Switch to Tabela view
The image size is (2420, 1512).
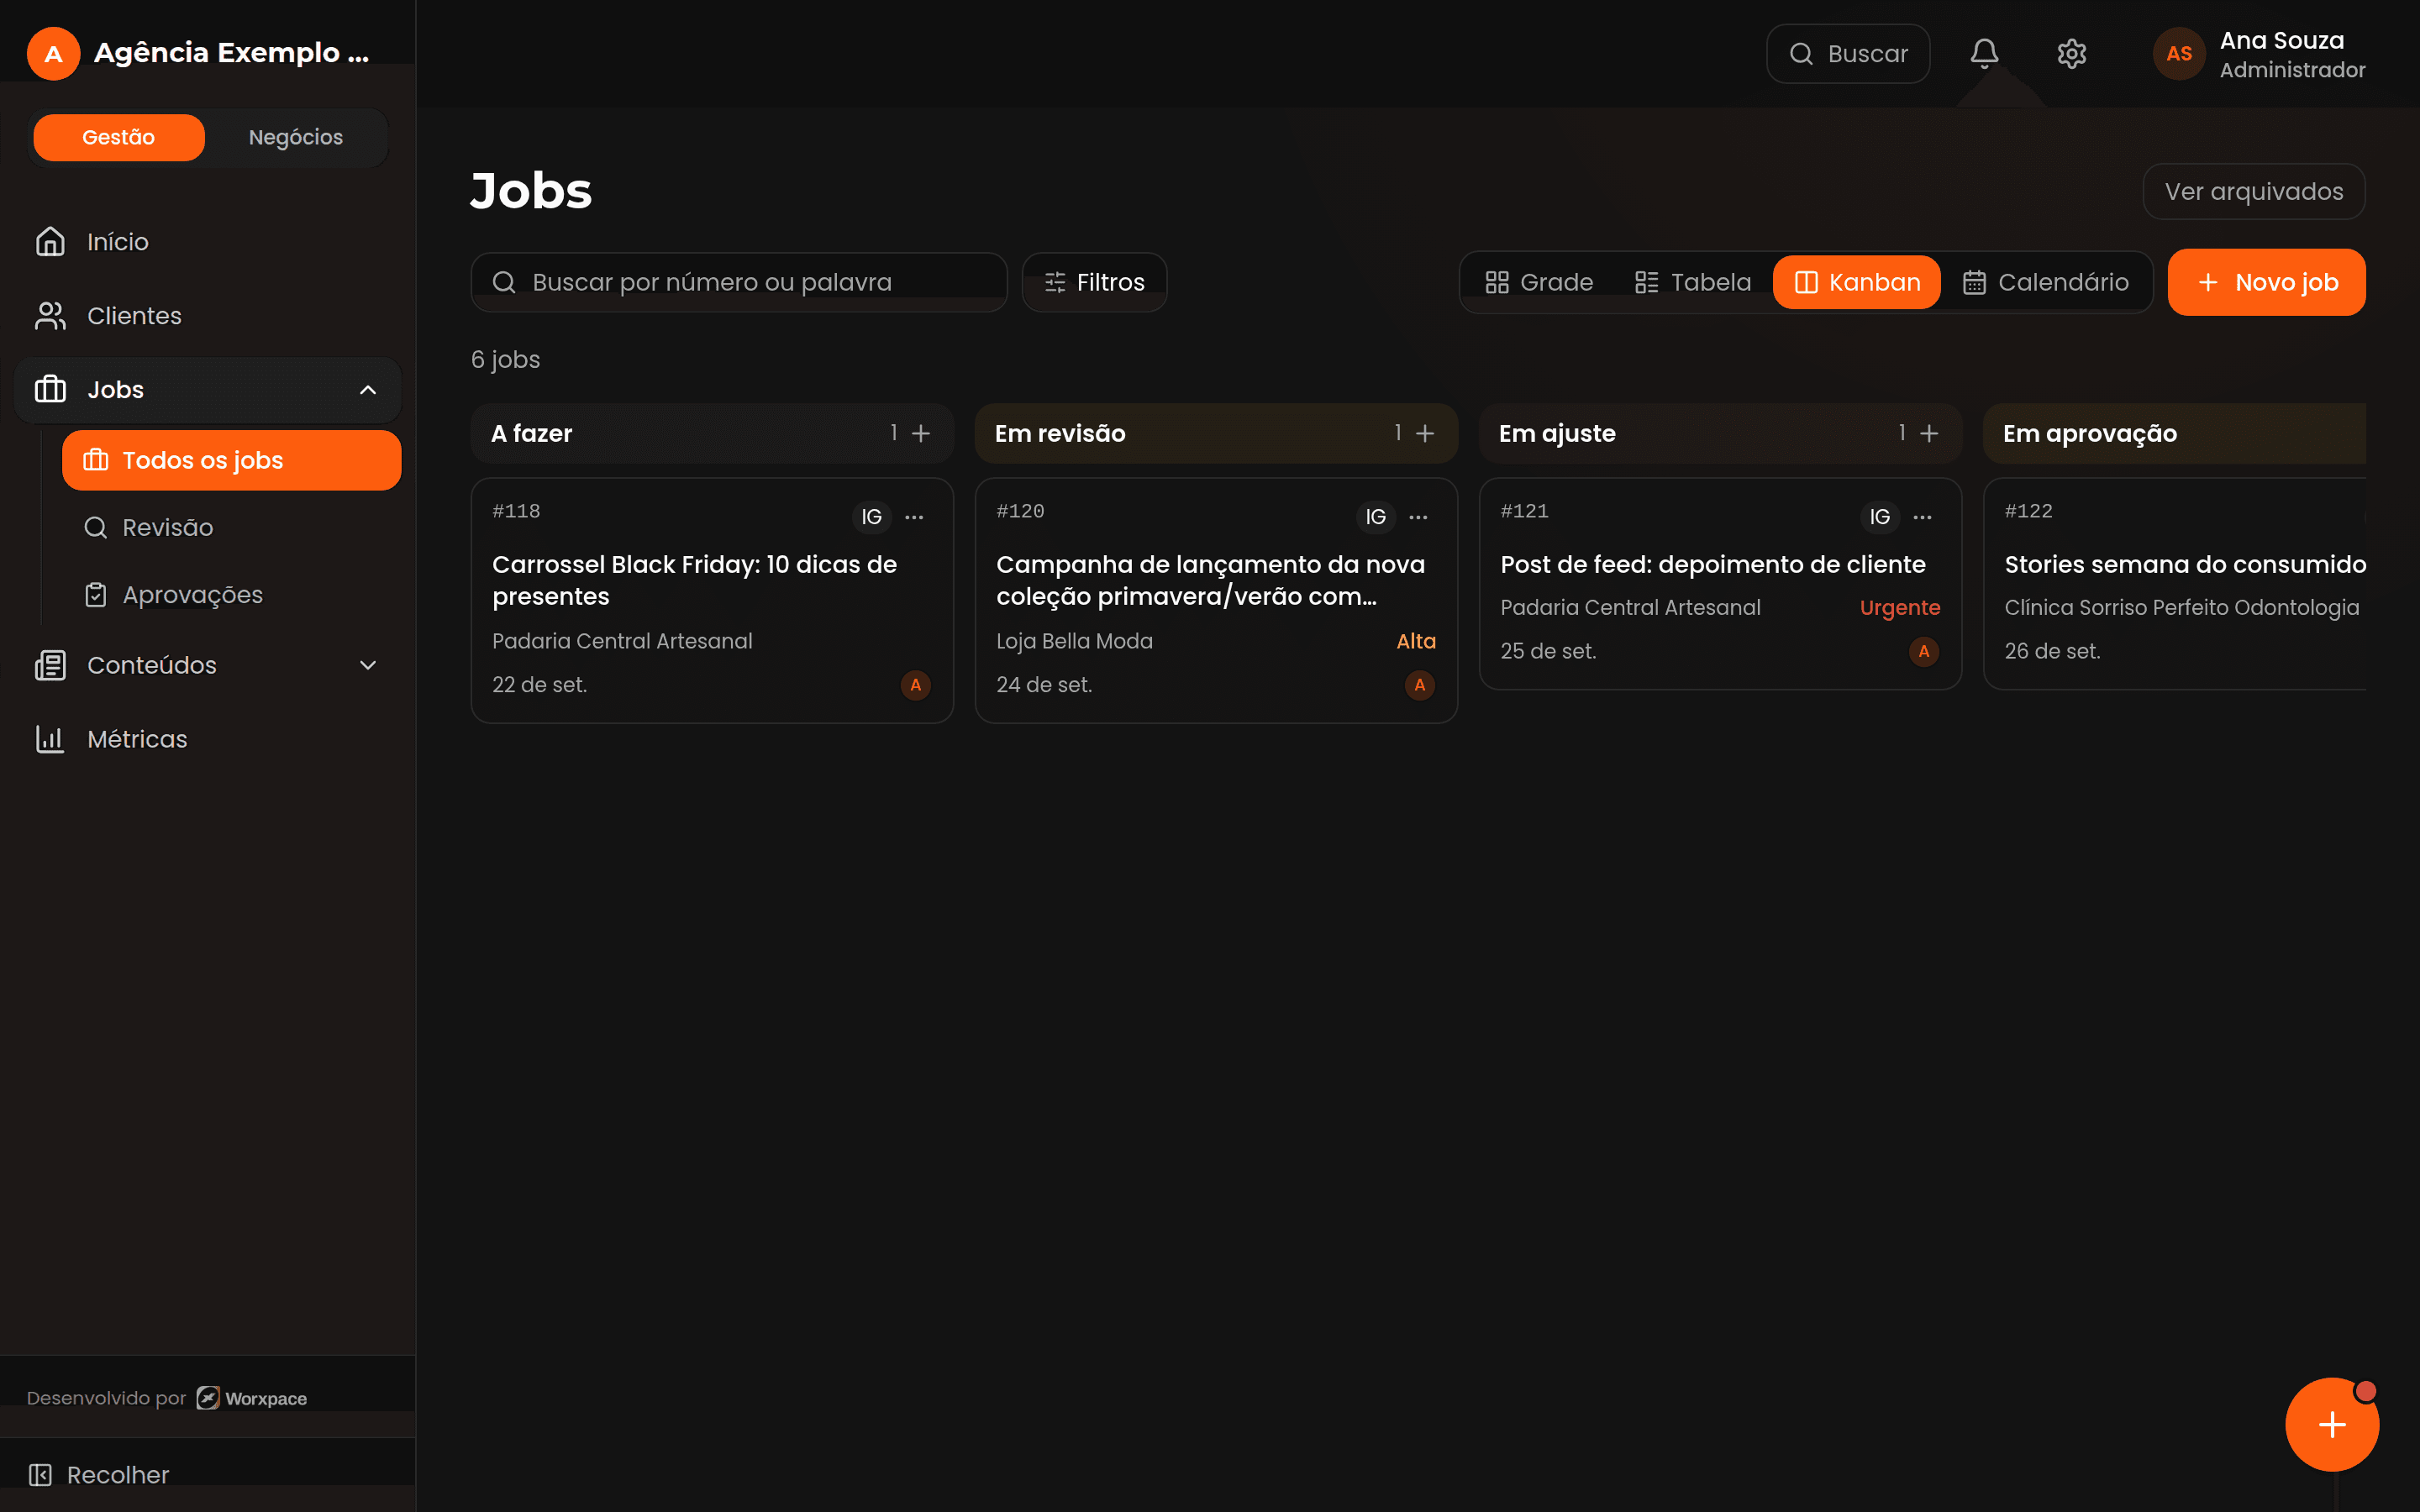(1693, 282)
